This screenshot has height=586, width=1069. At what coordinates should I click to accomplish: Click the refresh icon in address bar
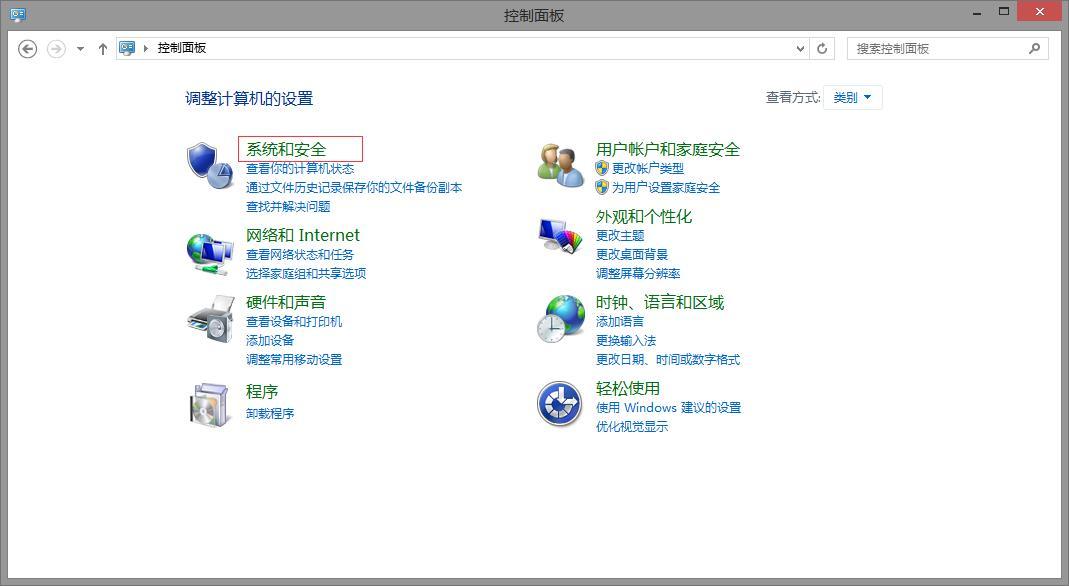[822, 48]
